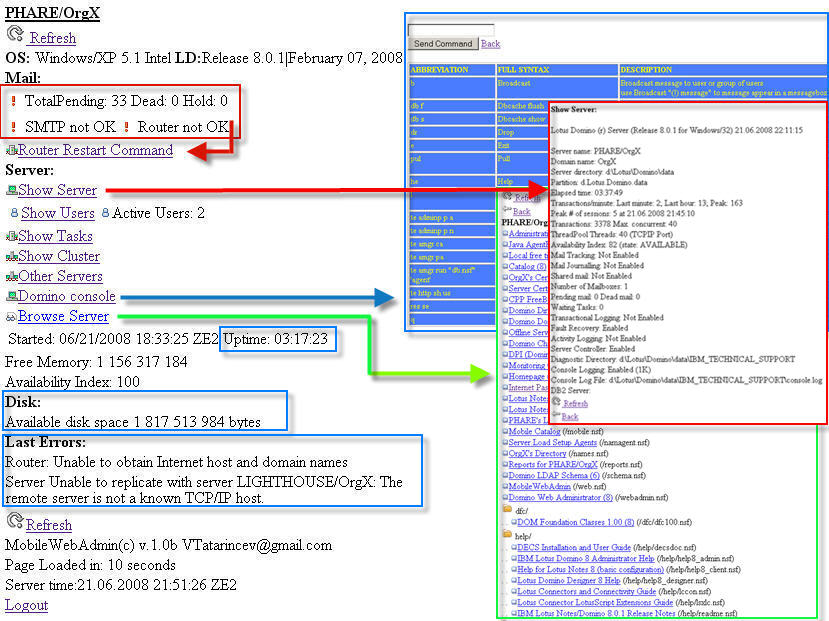The width and height of the screenshot is (829, 621).
Task: Open the Lotus Connector LotusScript Extensions Guide link
Action: (595, 602)
